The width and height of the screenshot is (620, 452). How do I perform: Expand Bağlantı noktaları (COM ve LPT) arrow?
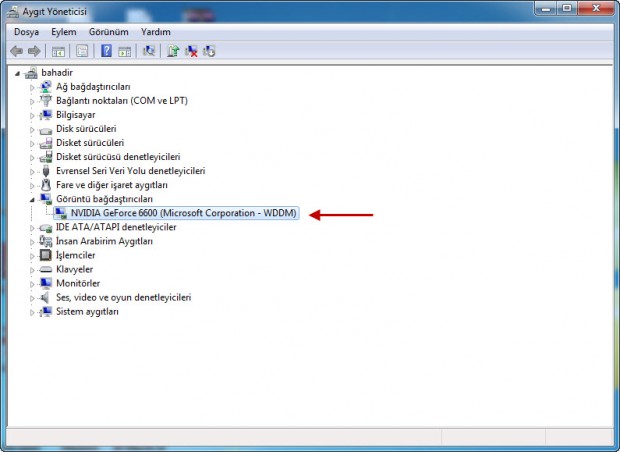coord(32,101)
